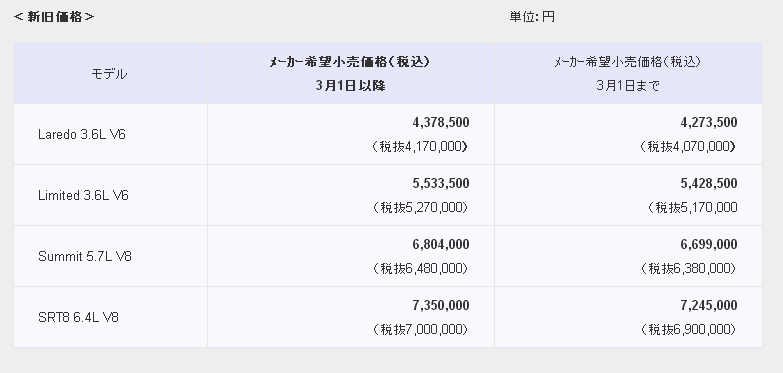Select the 3月1日以降 price column header
This screenshot has width=783, height=373.
tap(351, 74)
